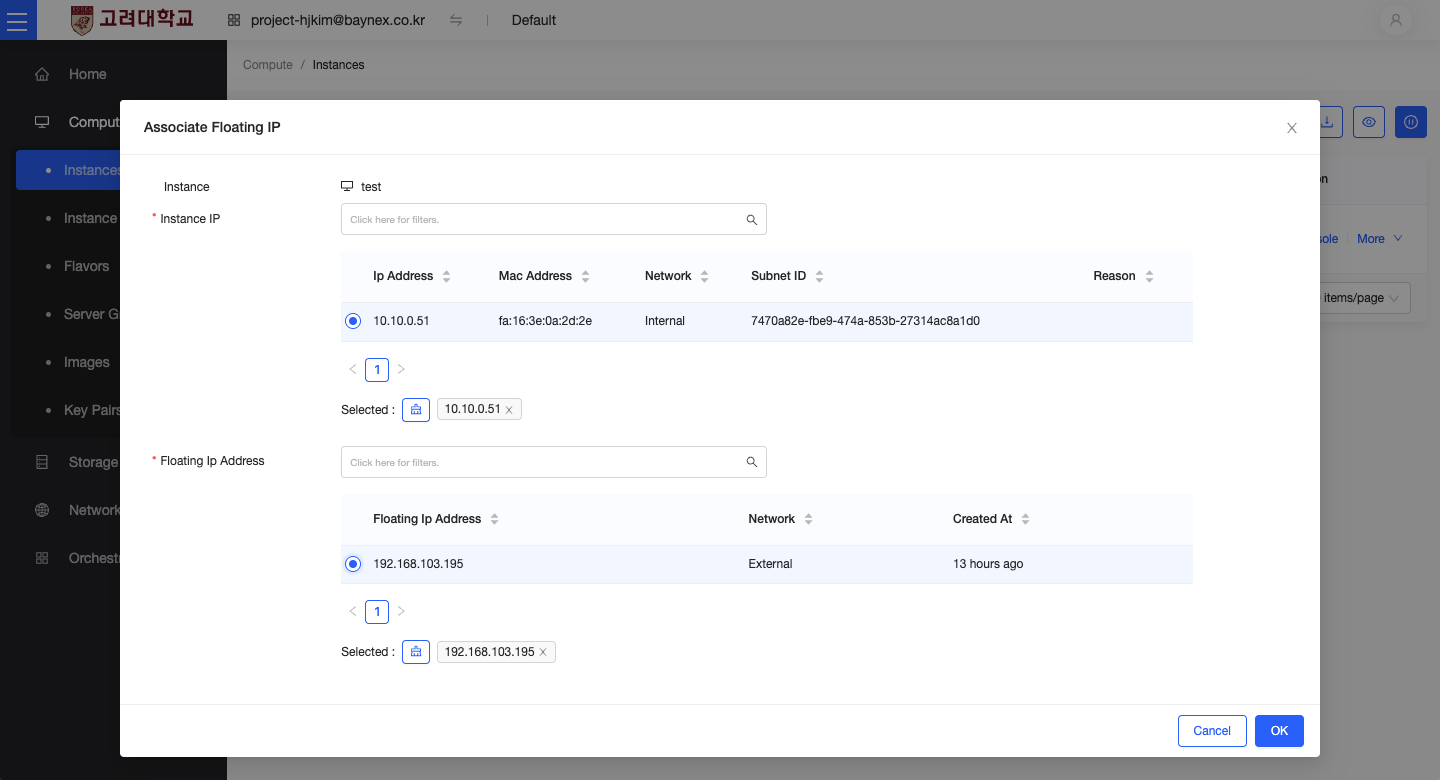Screen dimensions: 1440x780
Task: Click the Storage icon in sidebar
Action: click(42, 462)
